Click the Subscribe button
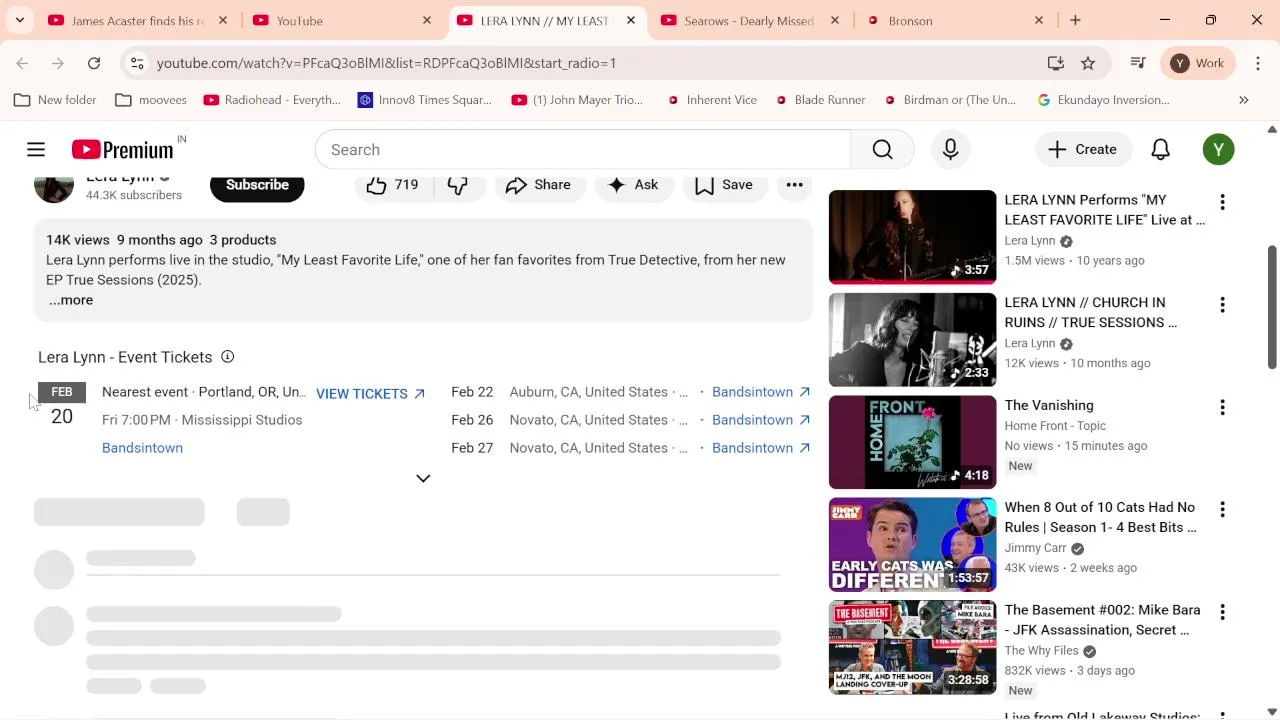The height and width of the screenshot is (720, 1280). (257, 185)
